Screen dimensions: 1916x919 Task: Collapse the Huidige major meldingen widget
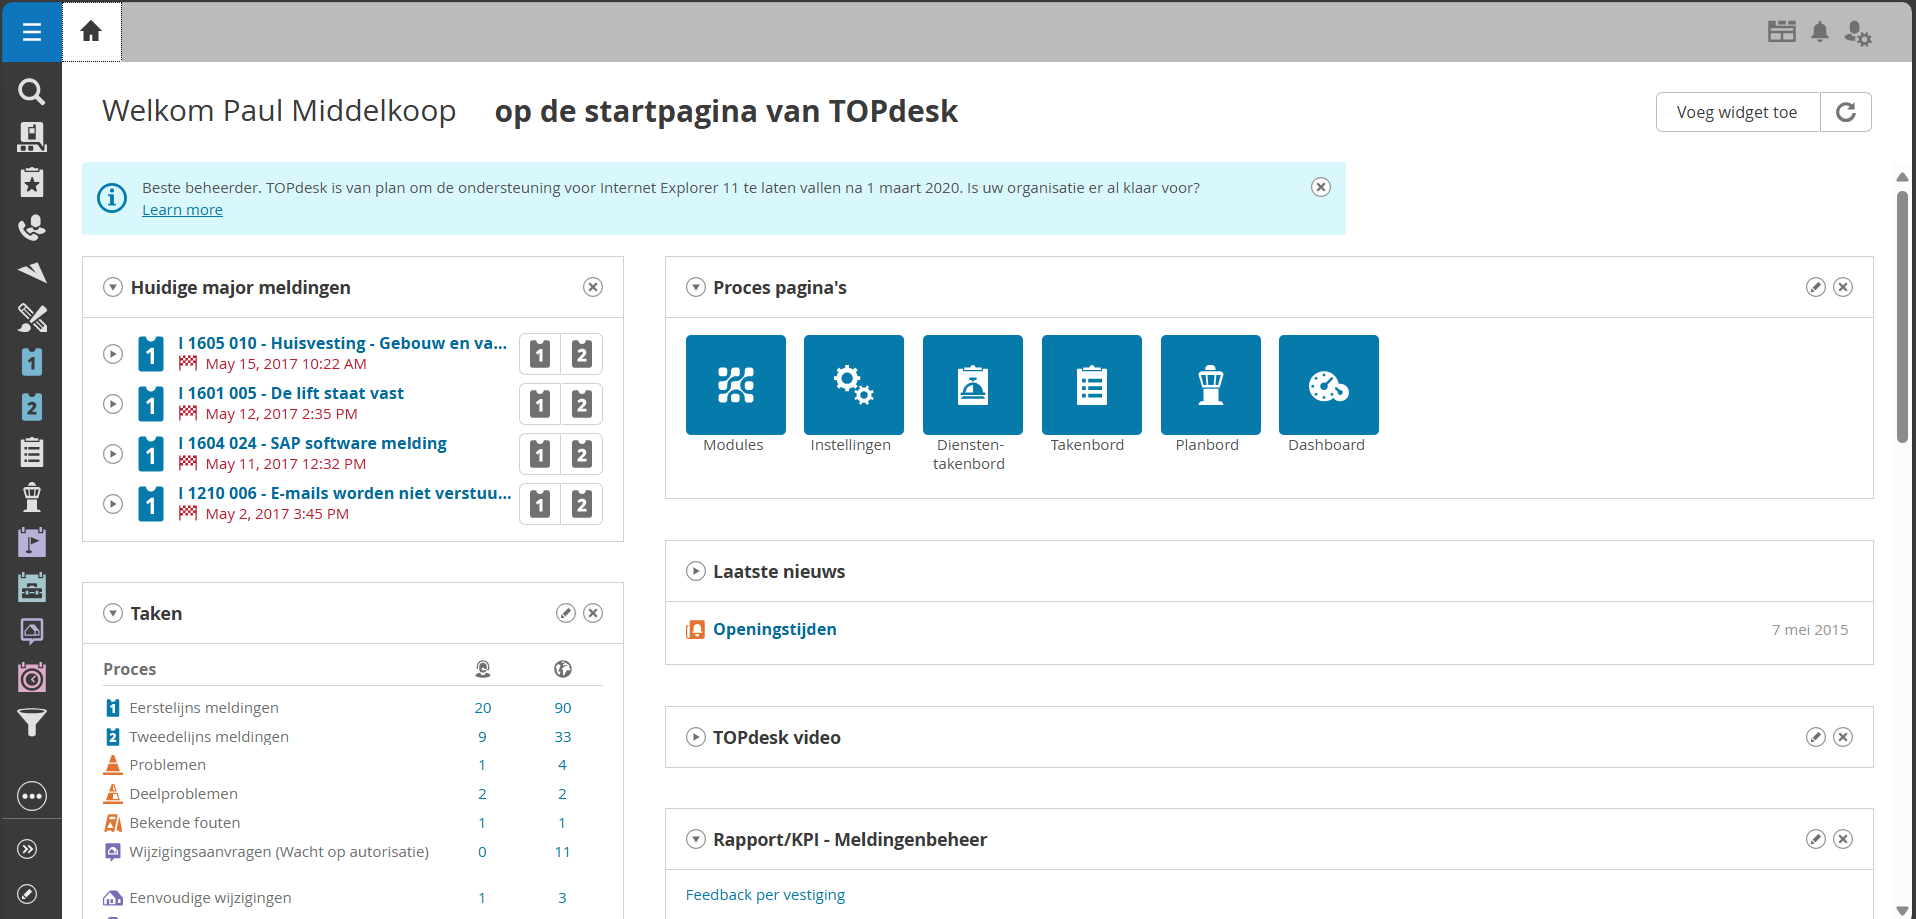click(x=112, y=287)
